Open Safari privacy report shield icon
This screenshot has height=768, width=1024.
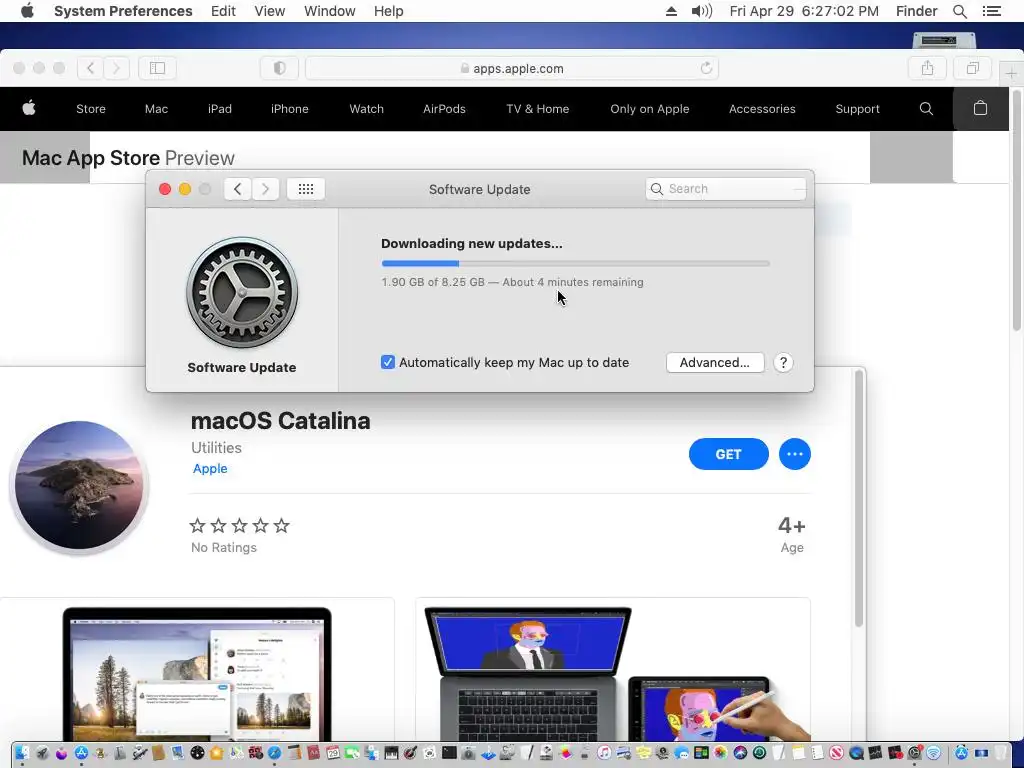[x=280, y=68]
